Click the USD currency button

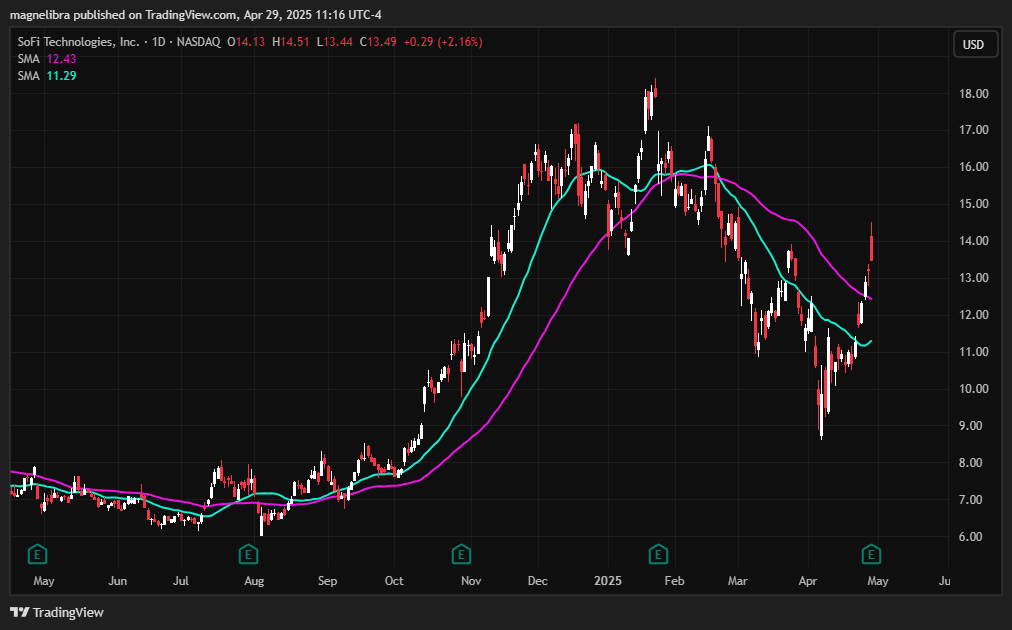tap(973, 45)
